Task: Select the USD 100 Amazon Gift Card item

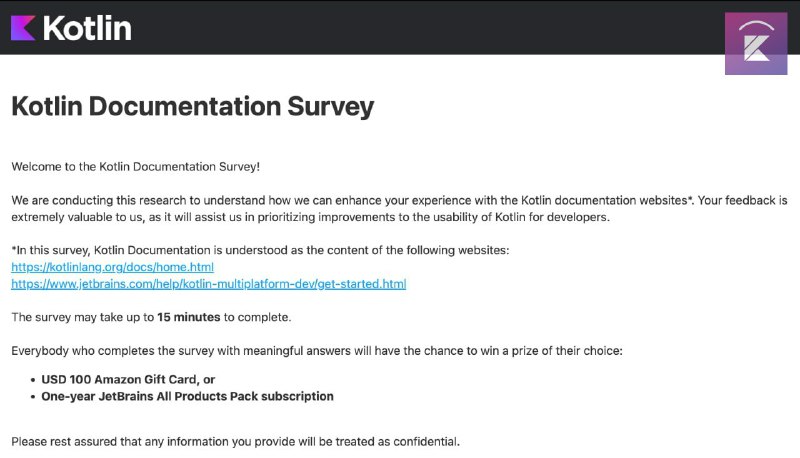Action: pyautogui.click(x=128, y=379)
